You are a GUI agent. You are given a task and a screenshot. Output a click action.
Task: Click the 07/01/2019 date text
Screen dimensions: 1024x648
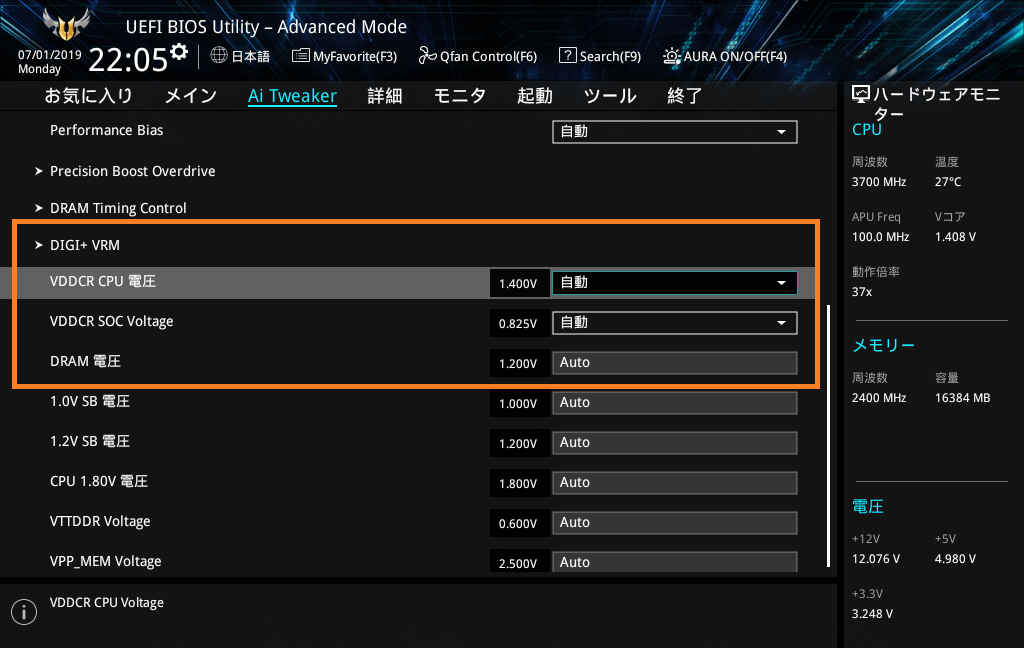pos(50,55)
